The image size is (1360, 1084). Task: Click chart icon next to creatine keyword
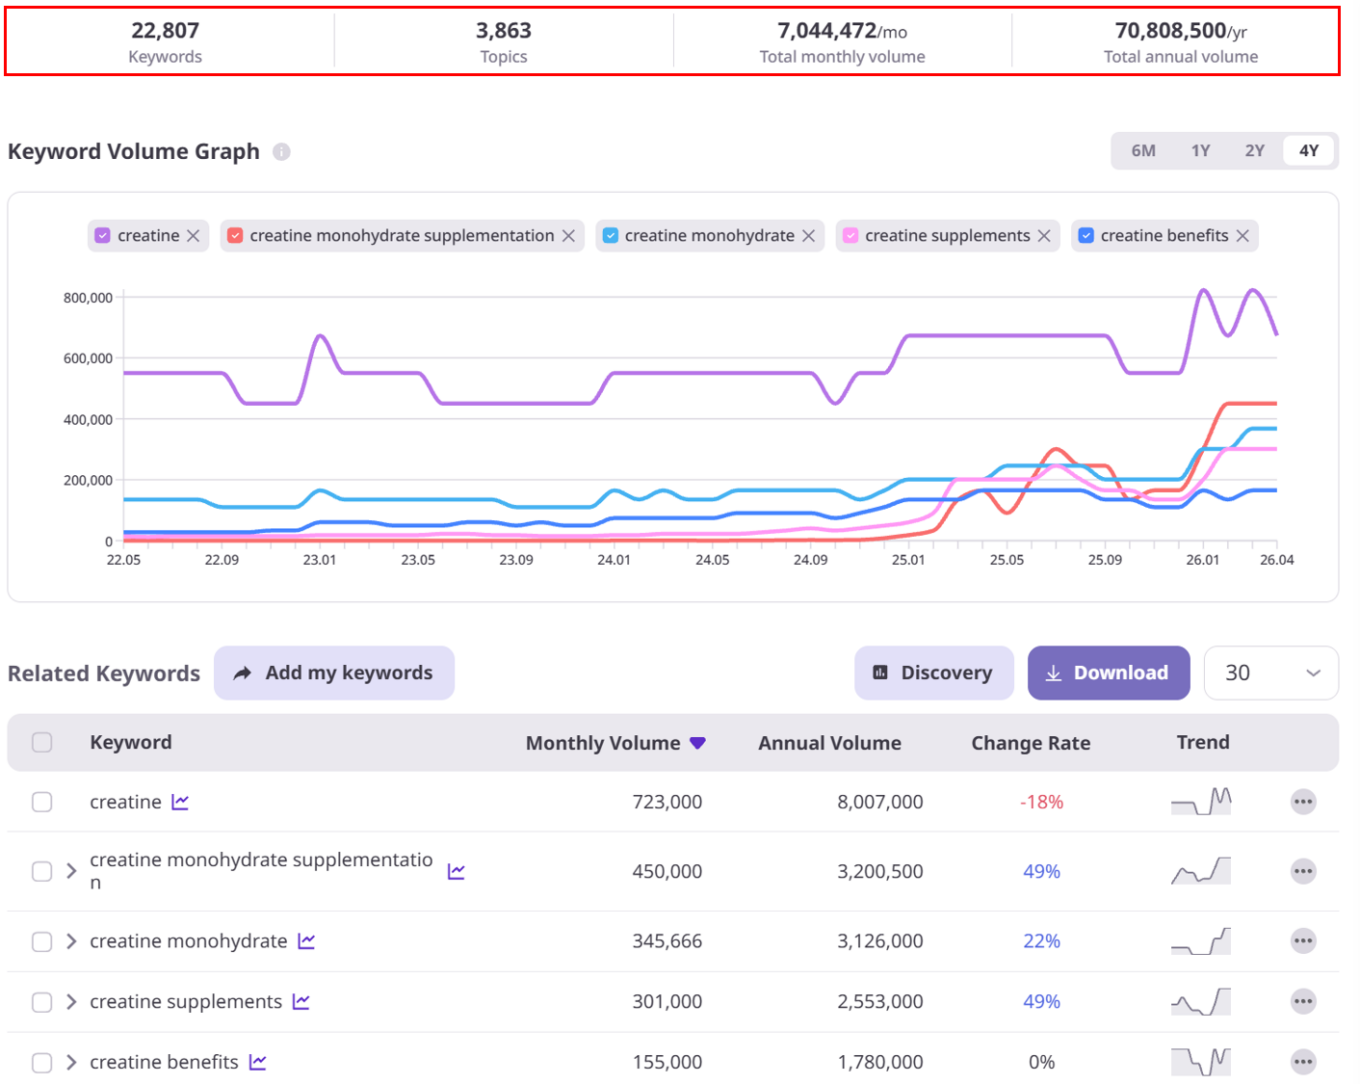(x=180, y=802)
